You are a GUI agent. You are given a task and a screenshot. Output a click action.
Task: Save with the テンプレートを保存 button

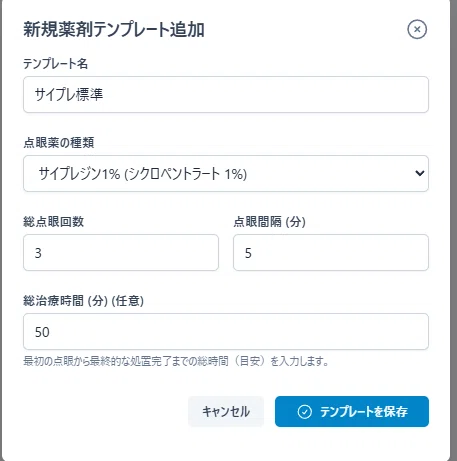tap(352, 411)
